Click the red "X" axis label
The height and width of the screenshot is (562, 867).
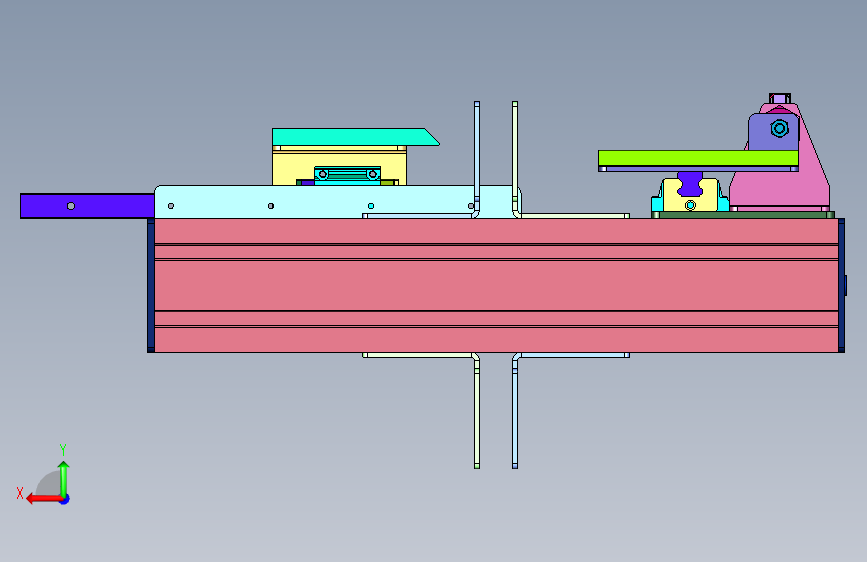coord(20,493)
